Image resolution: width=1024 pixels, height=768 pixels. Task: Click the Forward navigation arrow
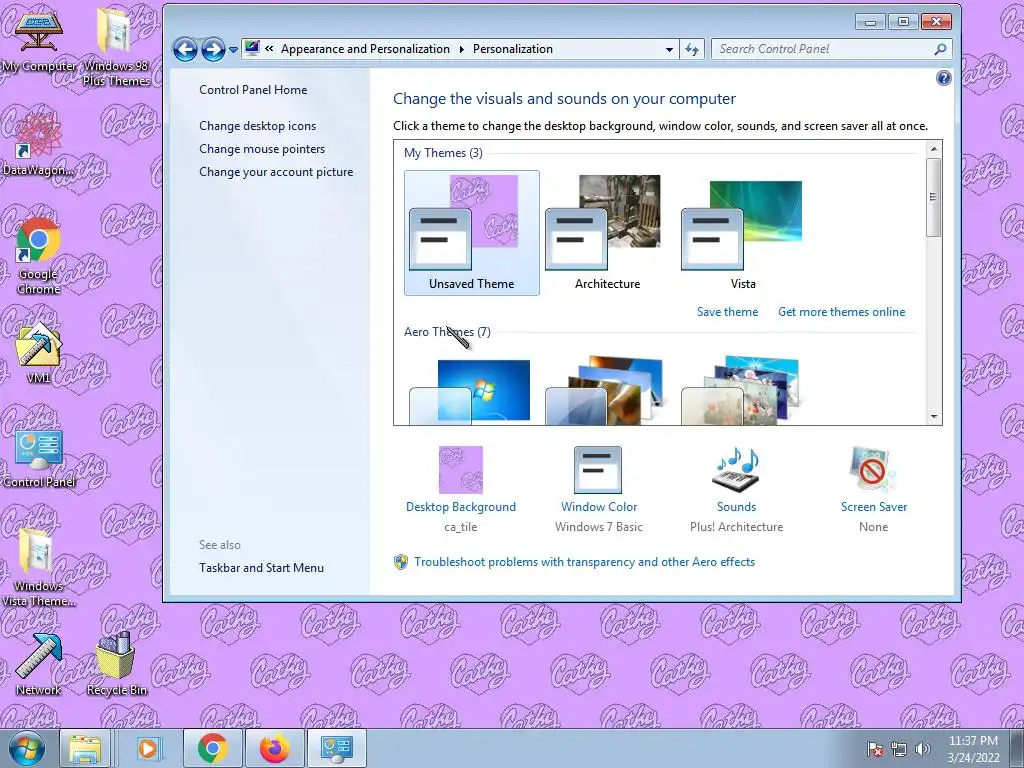(x=213, y=49)
